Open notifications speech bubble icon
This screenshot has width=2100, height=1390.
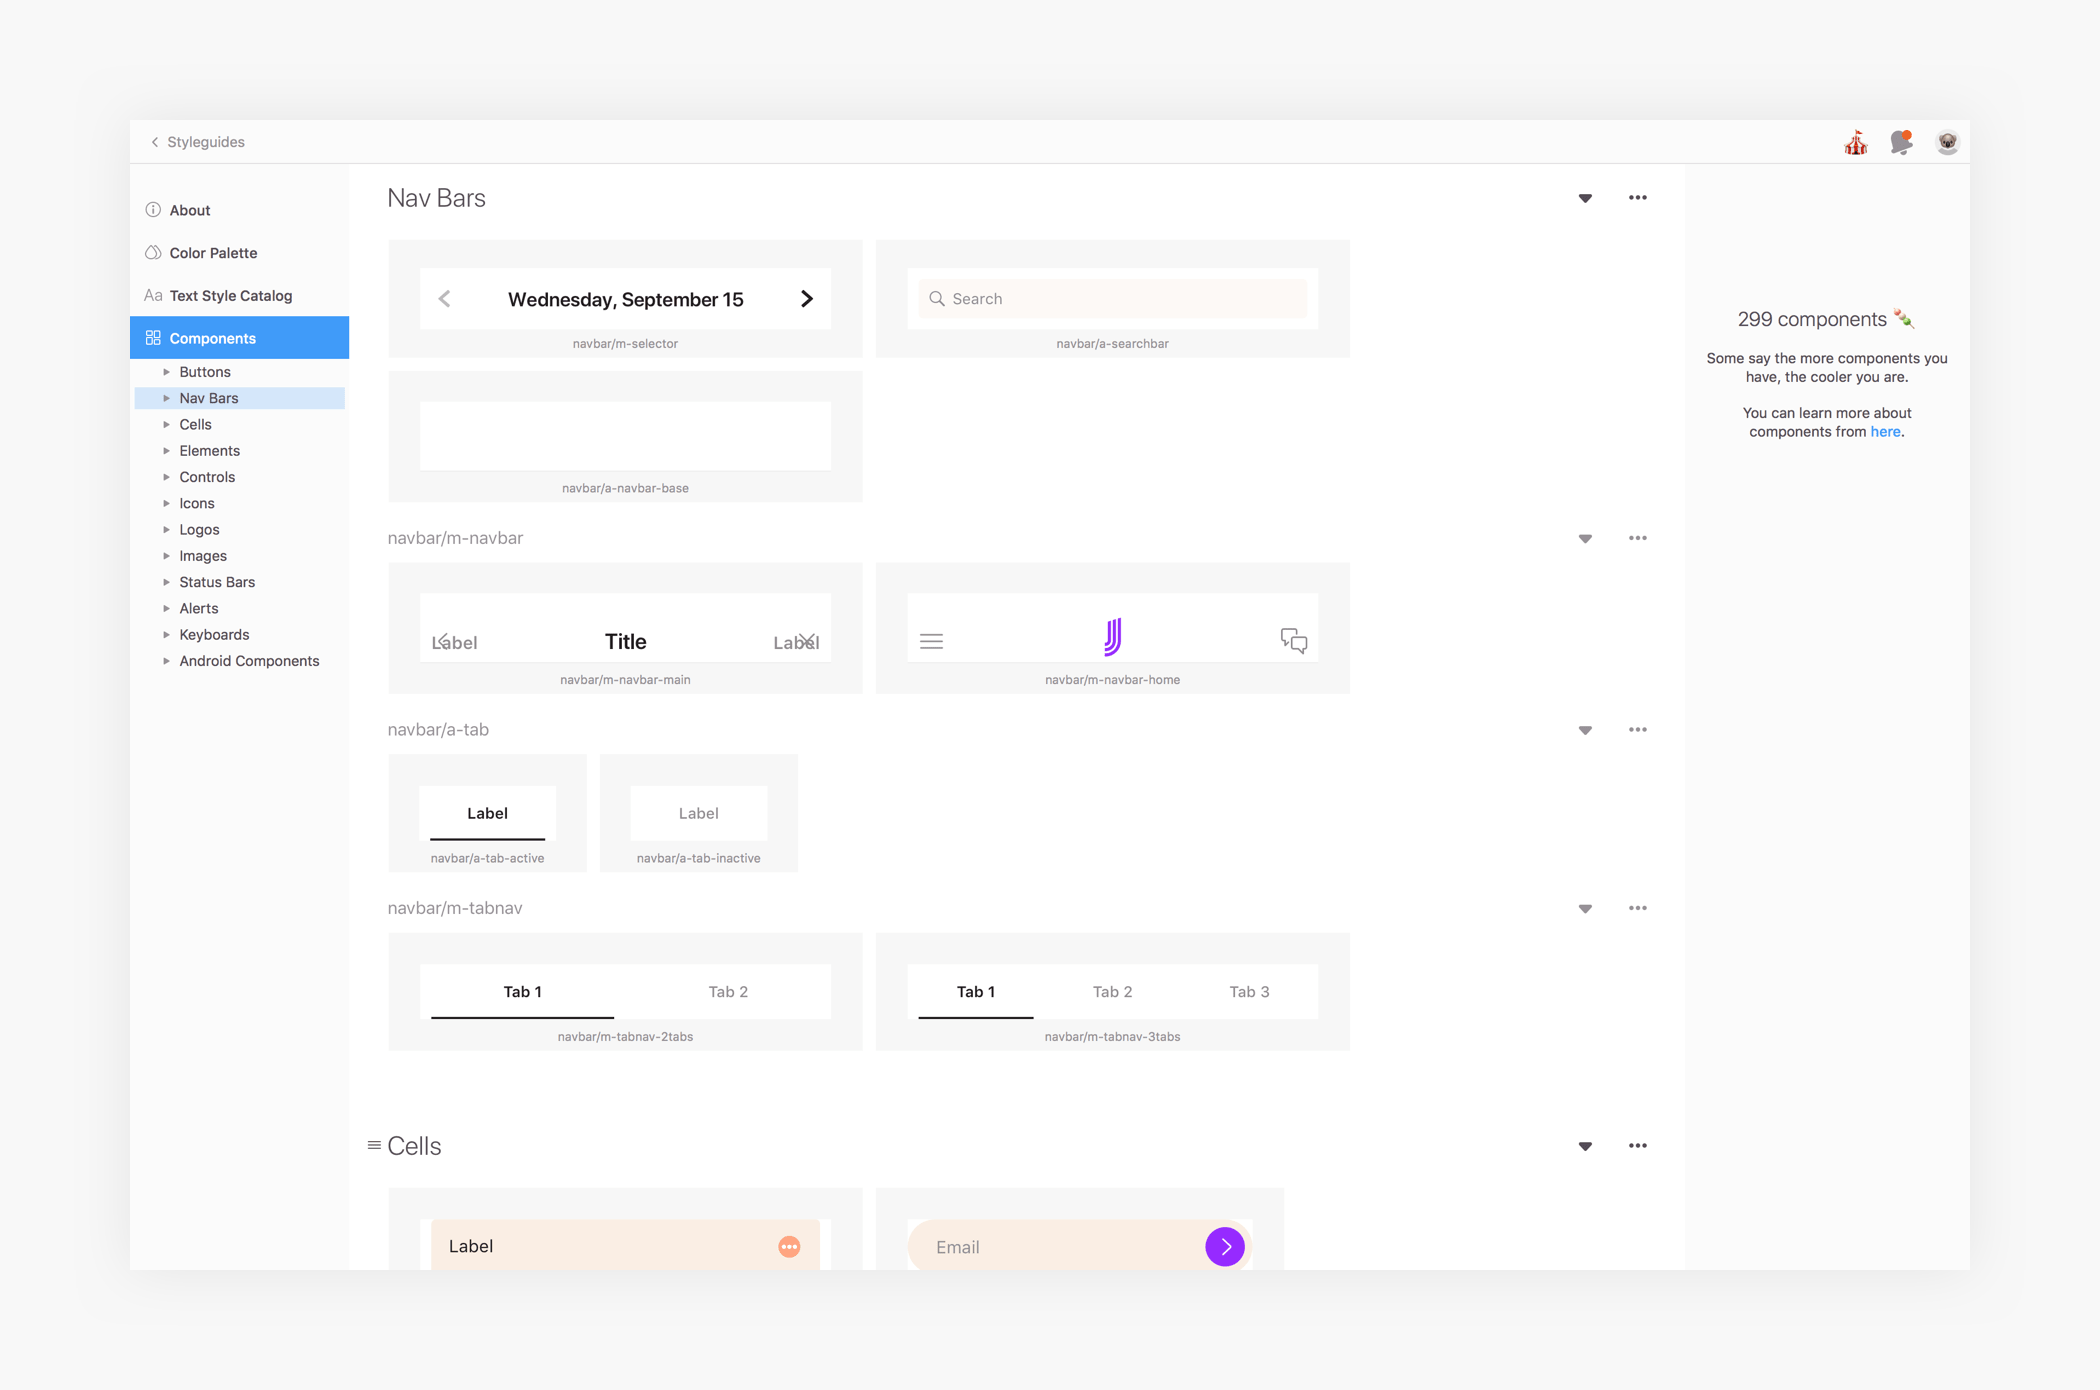click(1901, 143)
